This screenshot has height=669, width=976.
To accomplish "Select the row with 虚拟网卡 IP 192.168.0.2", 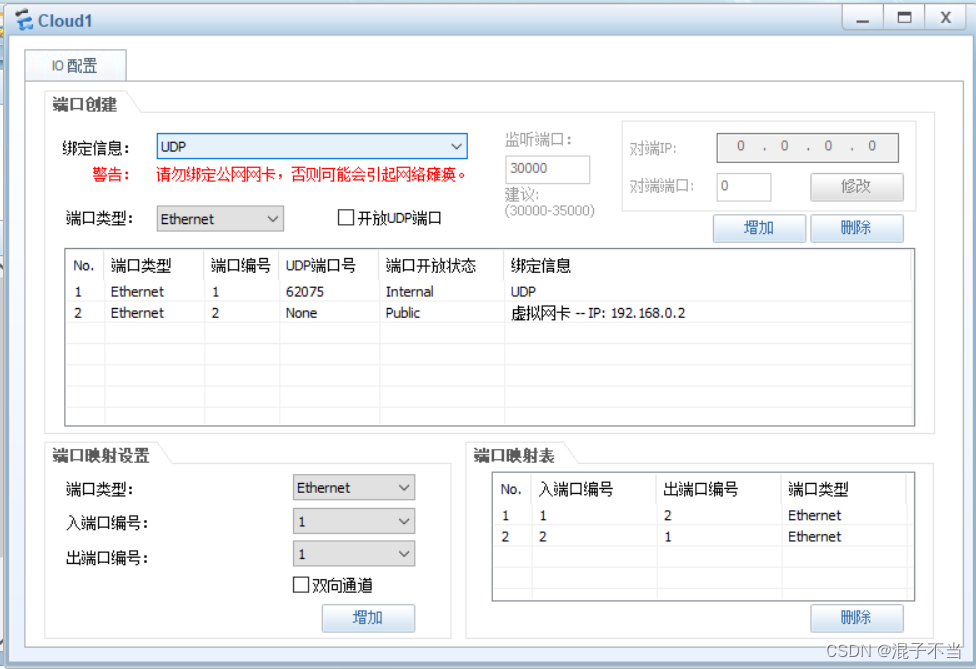I will point(489,312).
